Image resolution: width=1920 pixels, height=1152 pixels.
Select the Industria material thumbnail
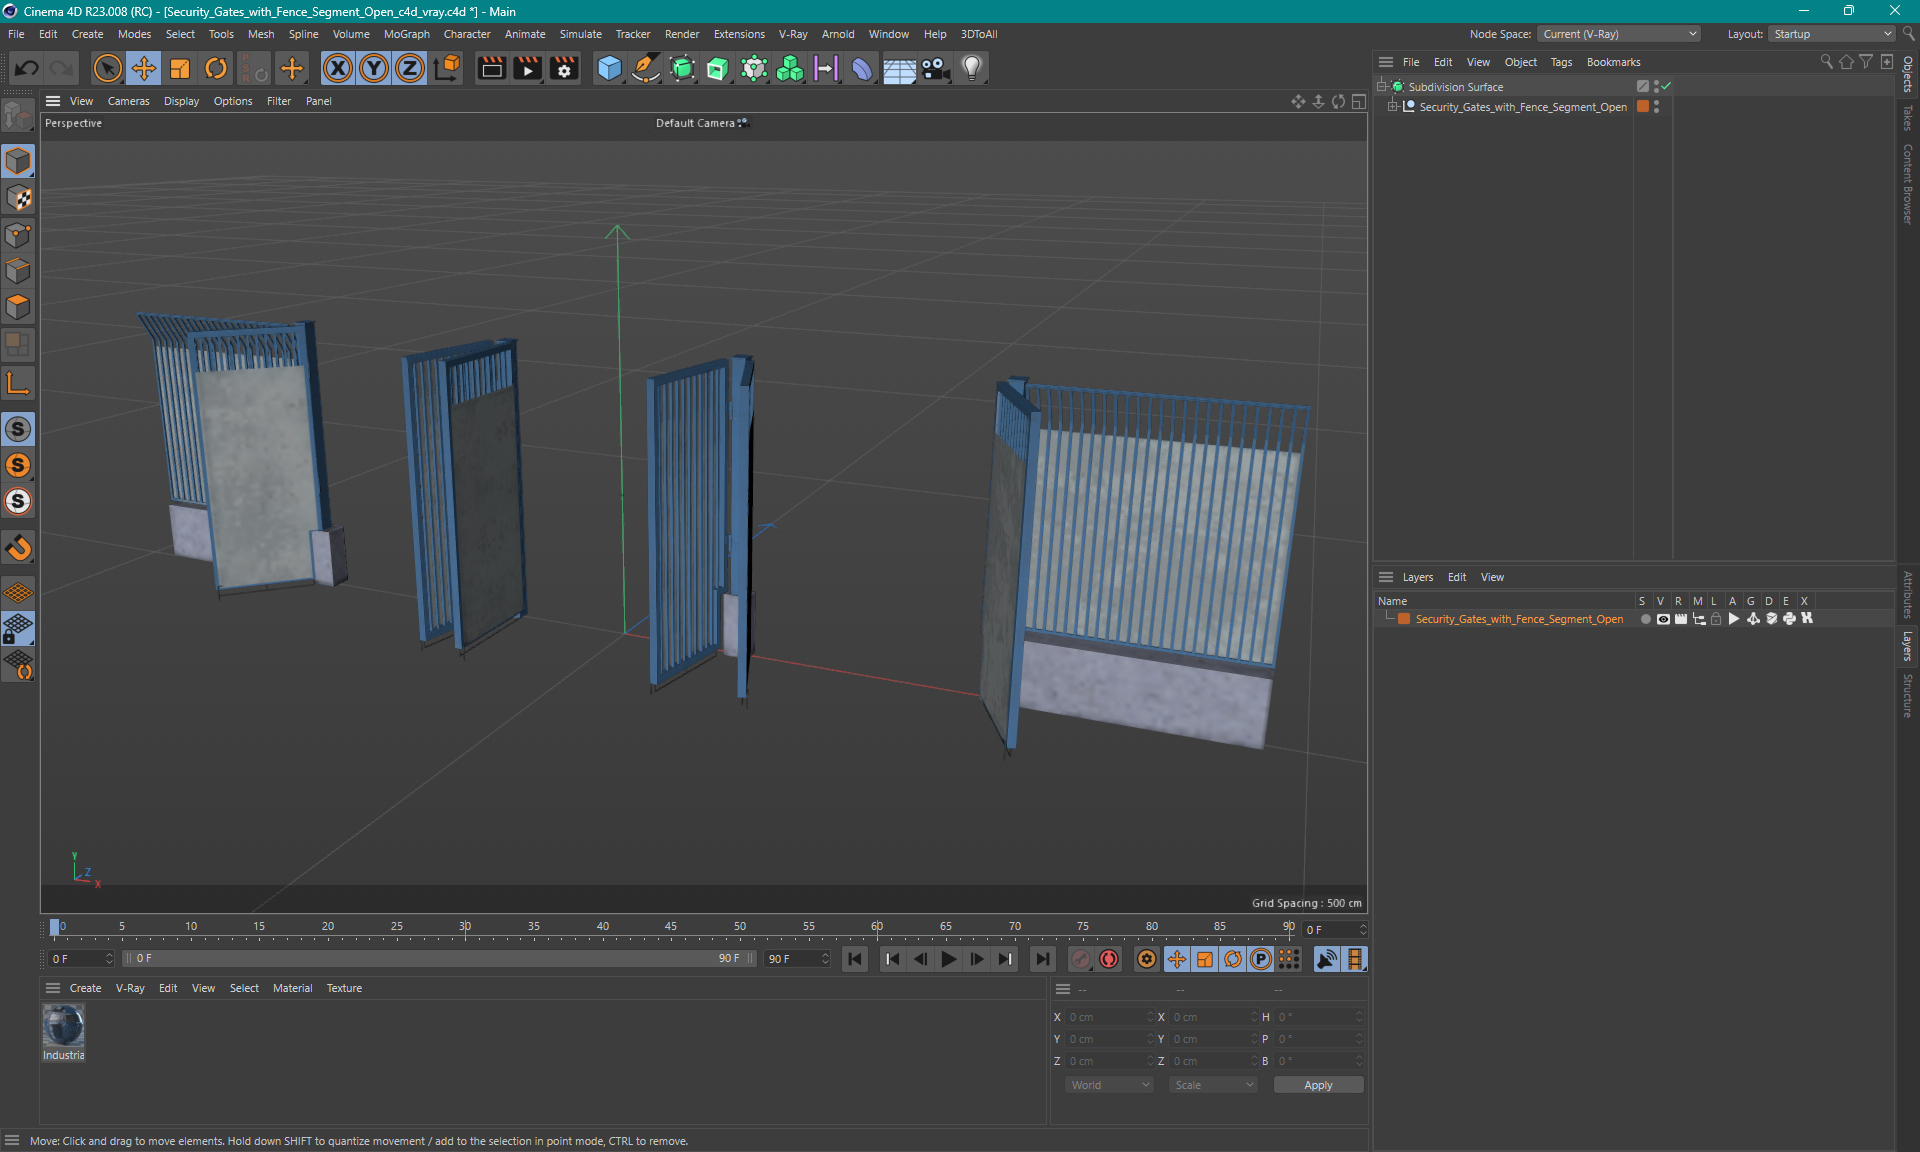pos(63,1026)
